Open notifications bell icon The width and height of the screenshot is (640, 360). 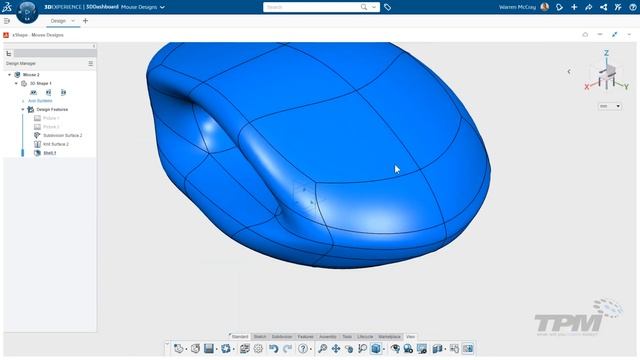tap(559, 7)
